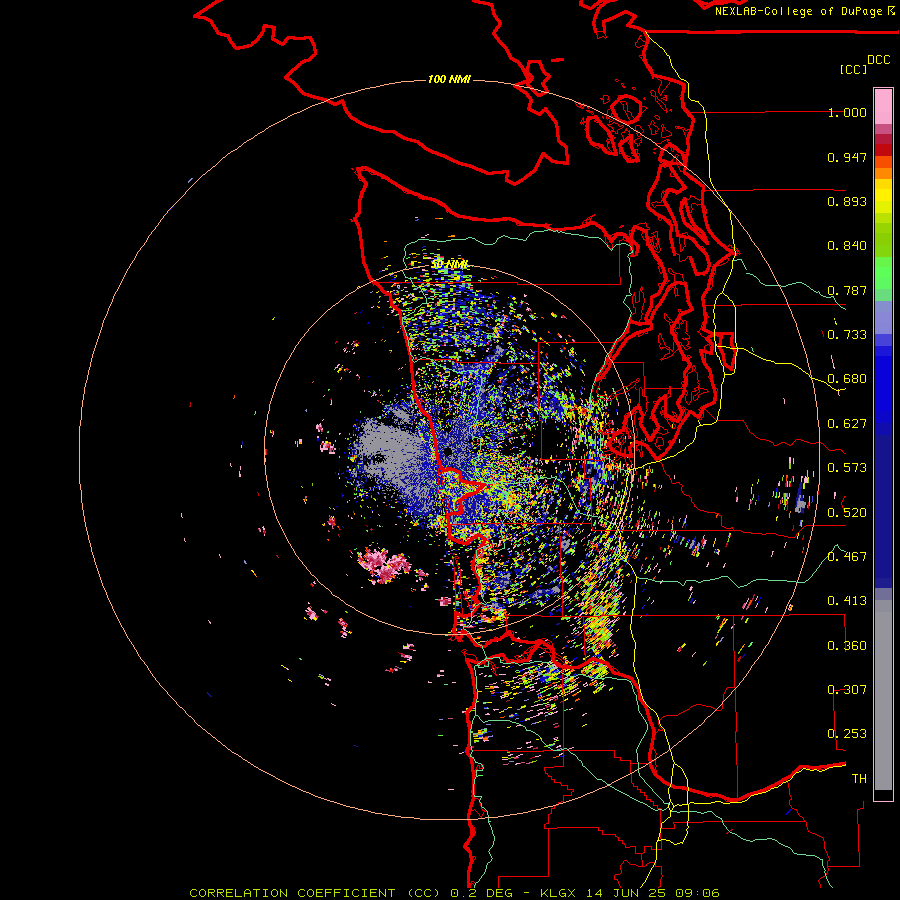
Task: Click the 0.2 DEG elevation text in the caption
Action: click(x=481, y=893)
